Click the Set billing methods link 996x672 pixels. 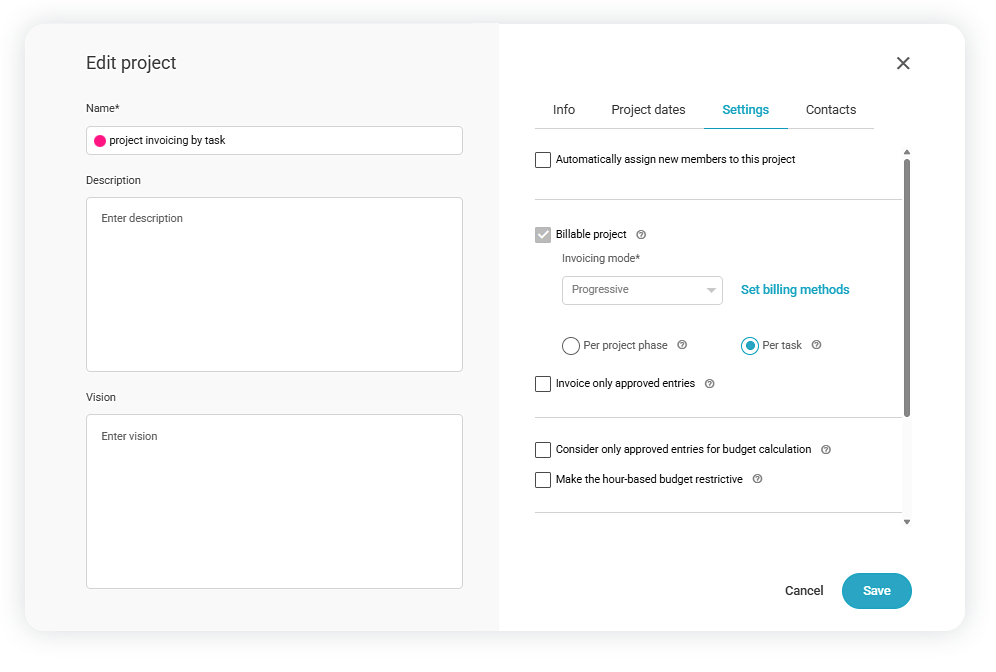[x=795, y=290]
